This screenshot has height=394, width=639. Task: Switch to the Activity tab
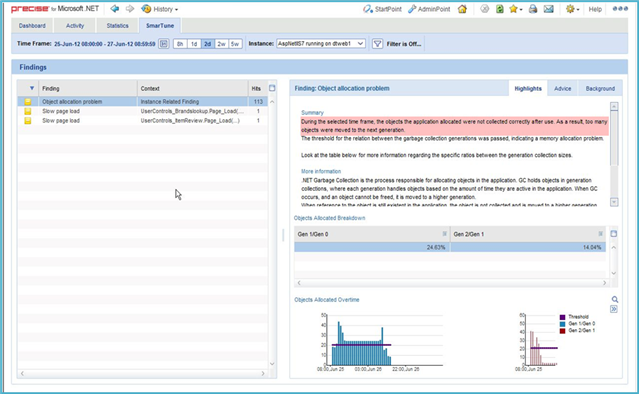click(x=75, y=26)
